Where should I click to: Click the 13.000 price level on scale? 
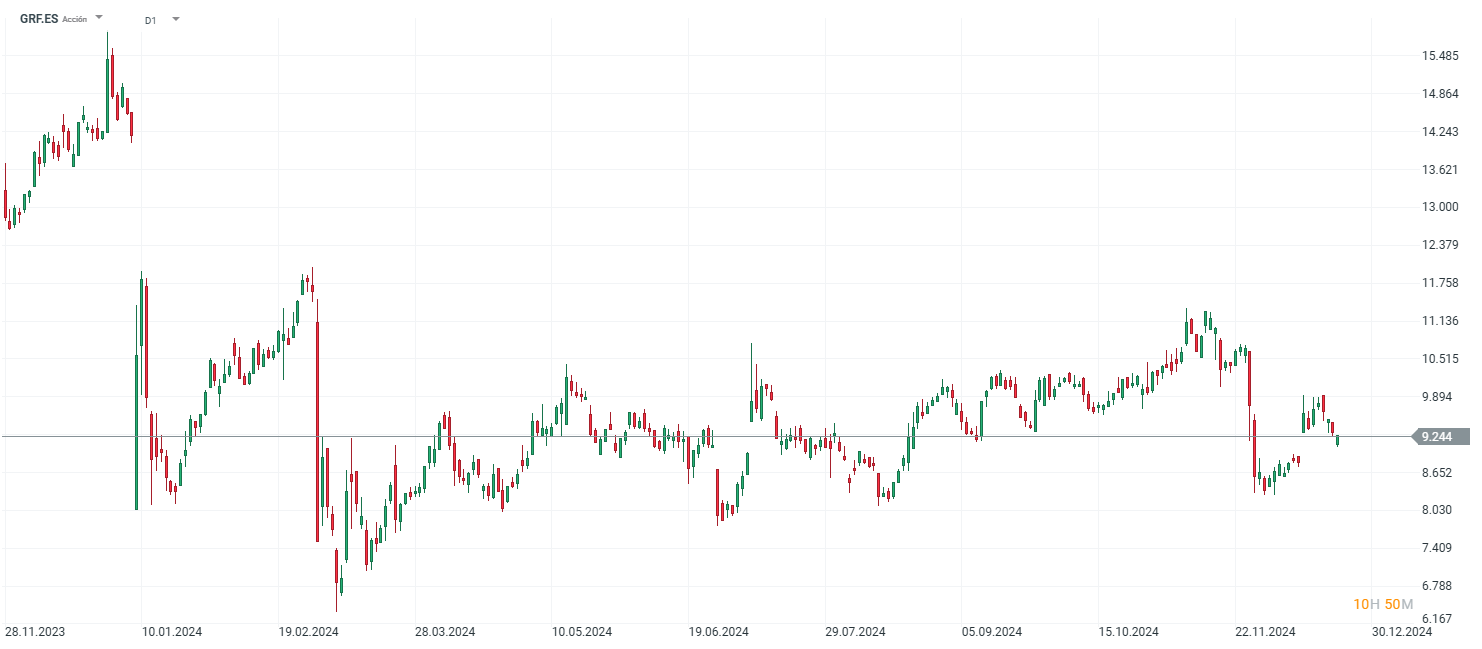[1440, 207]
